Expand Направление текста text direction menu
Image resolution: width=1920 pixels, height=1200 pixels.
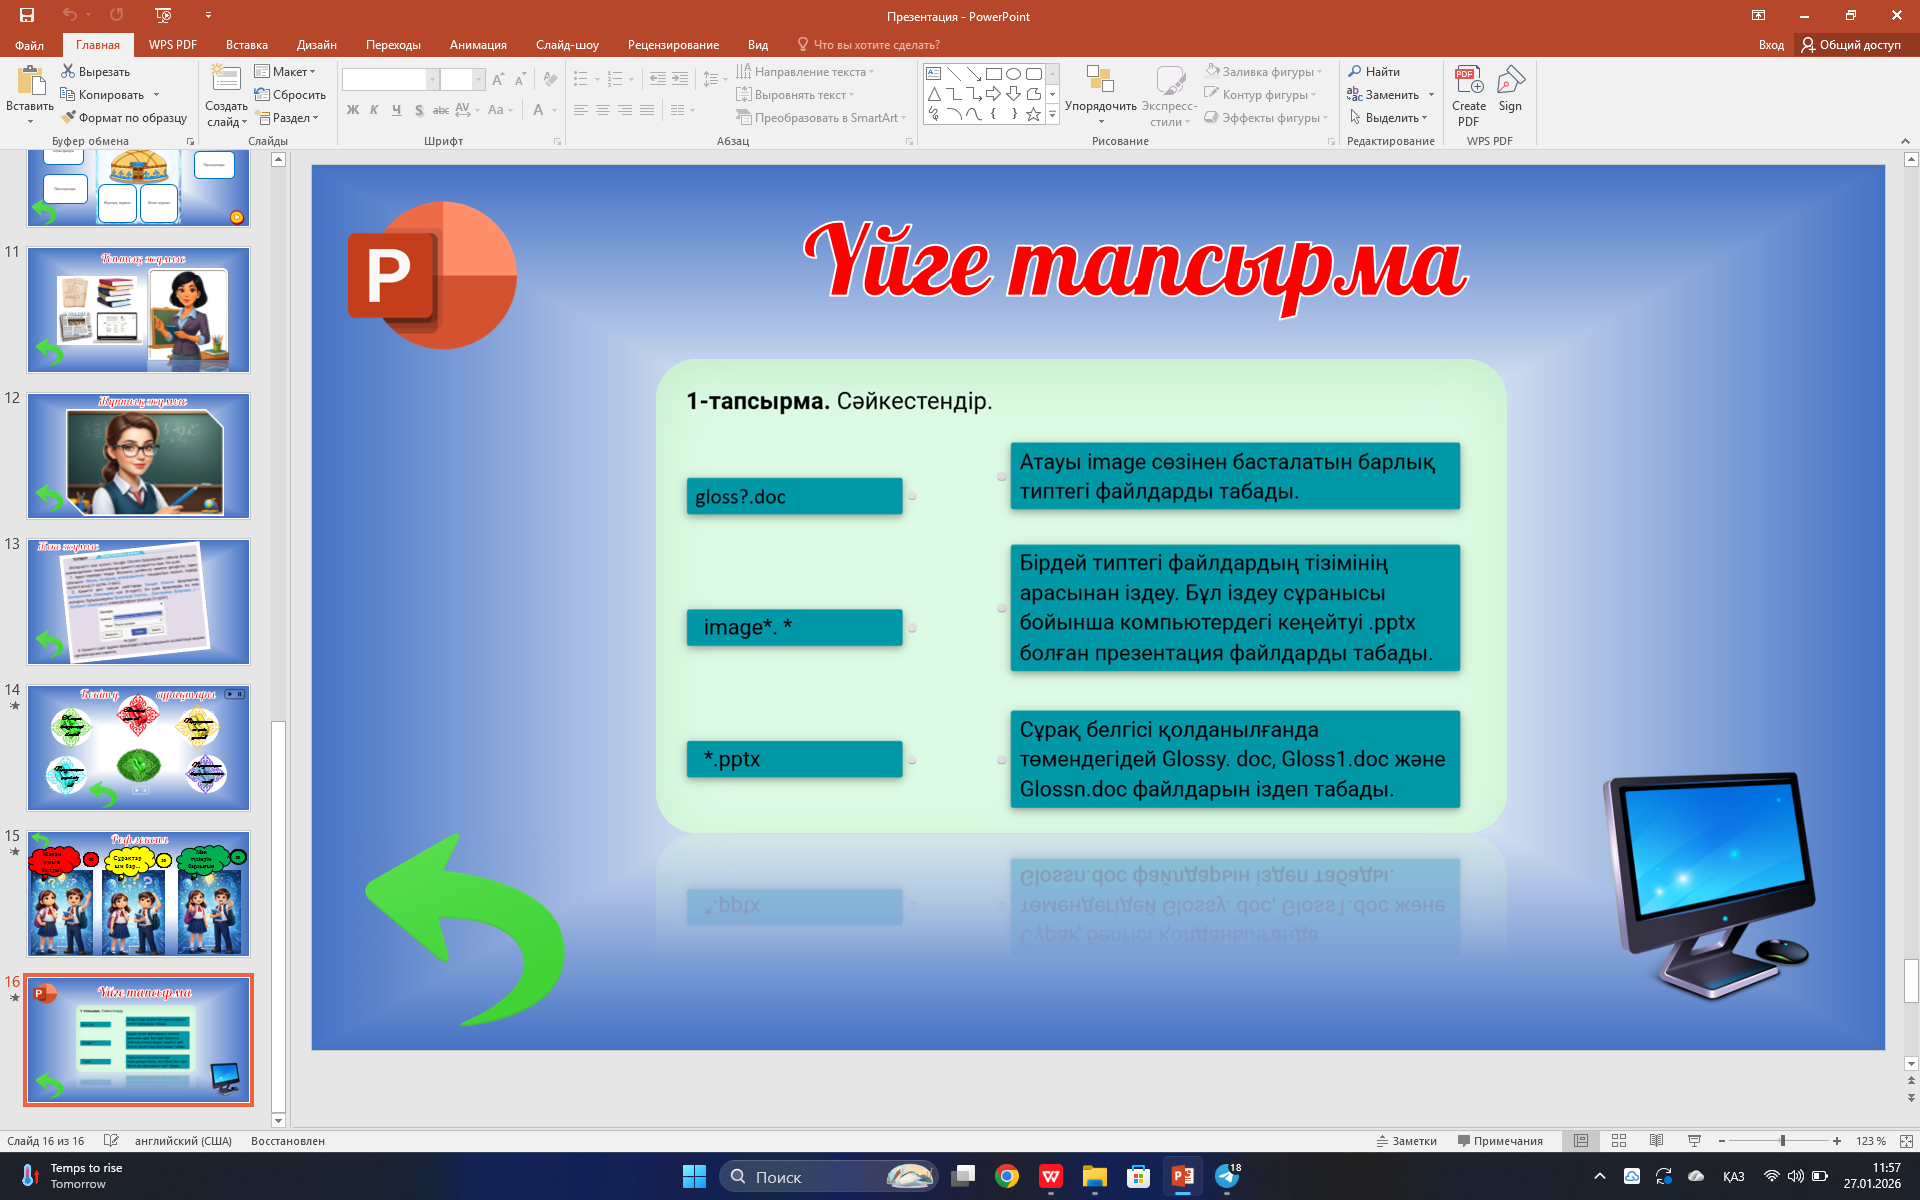coord(805,71)
